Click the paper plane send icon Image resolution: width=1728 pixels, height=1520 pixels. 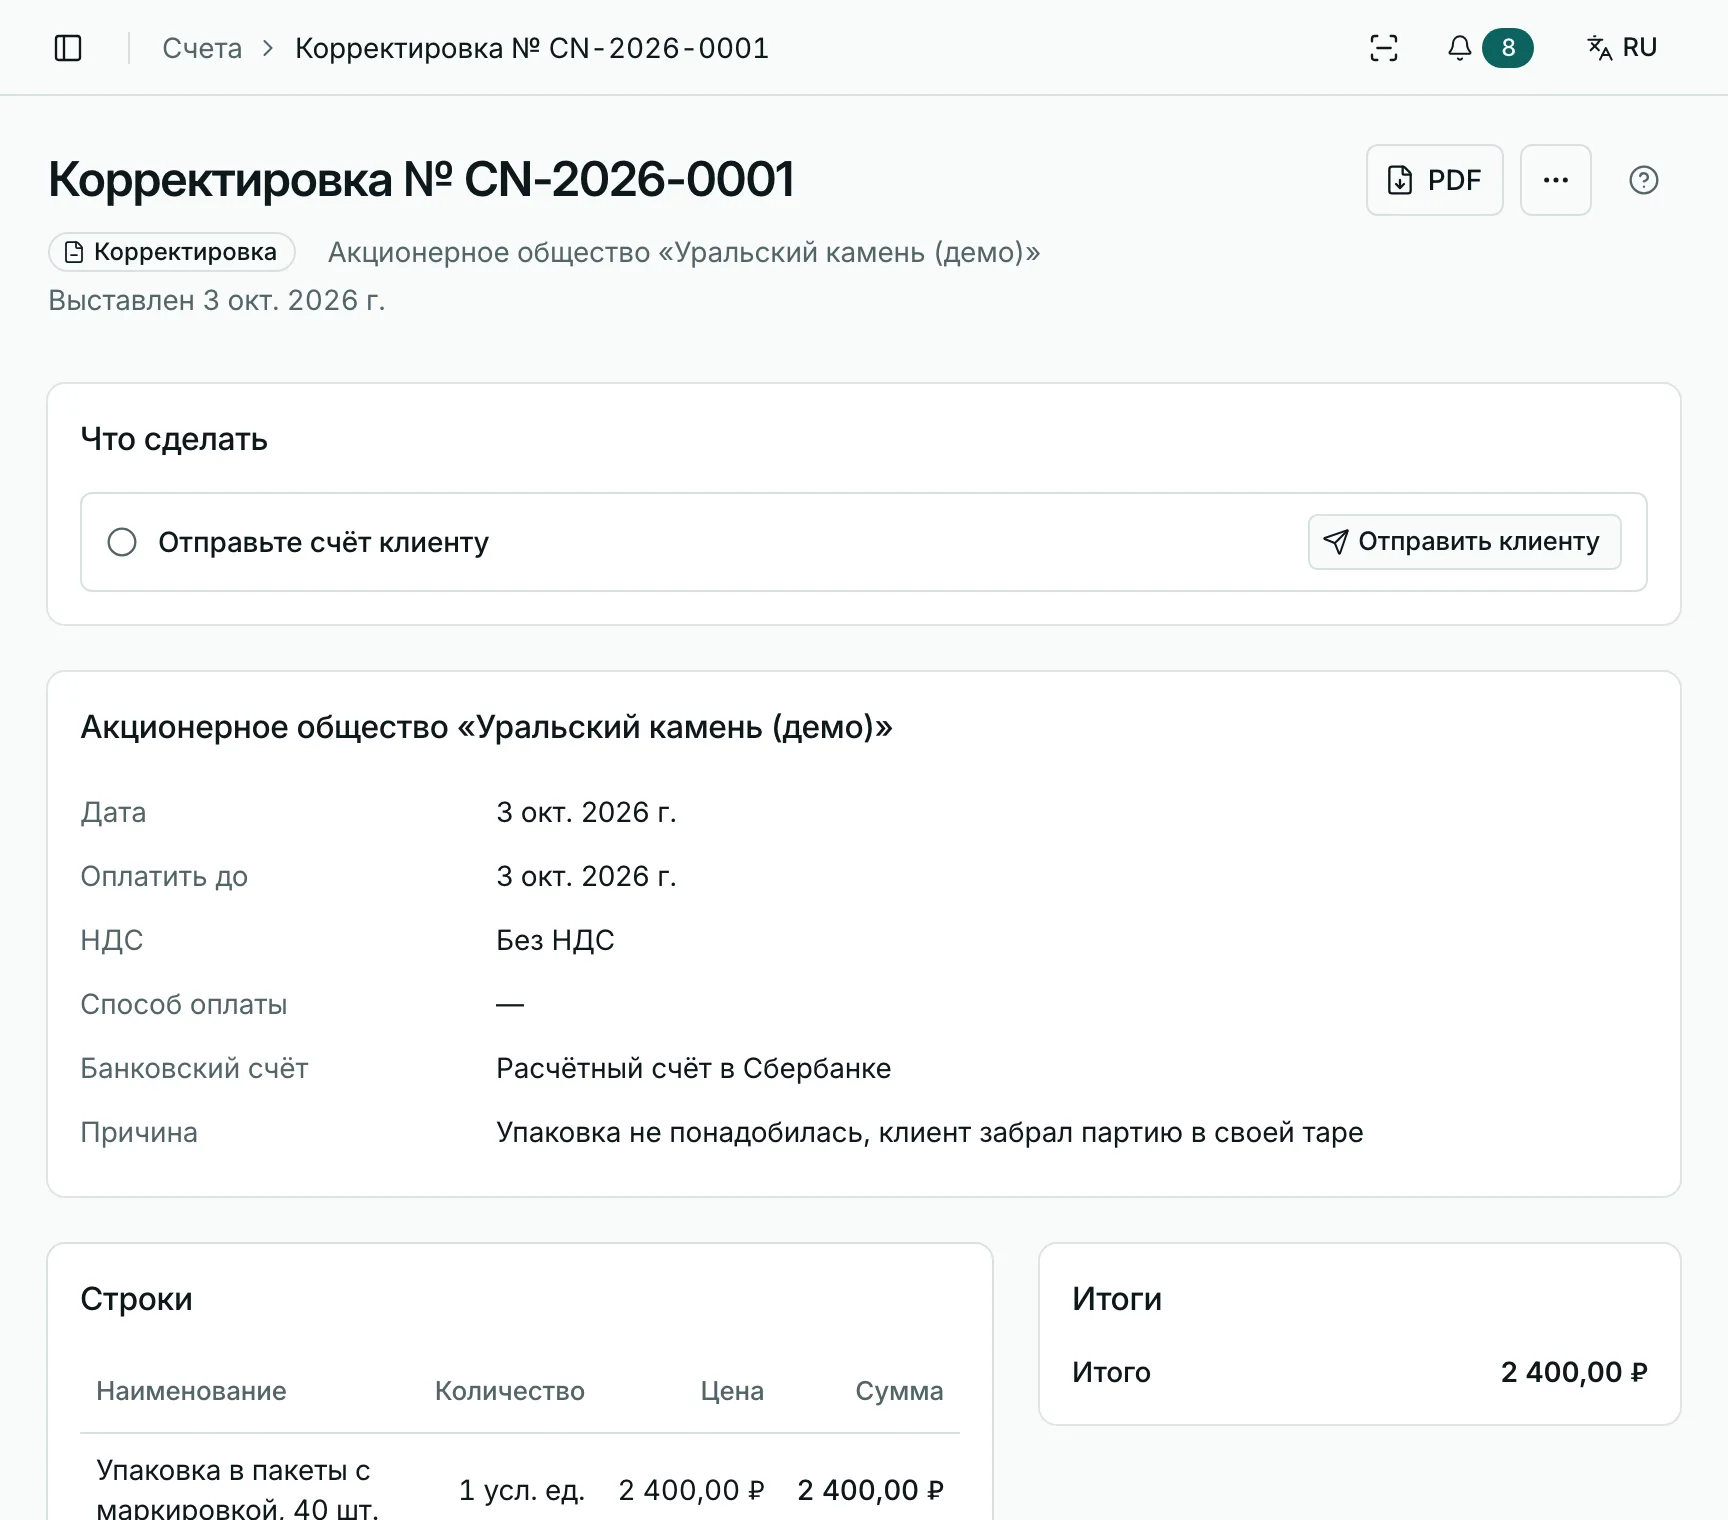[1336, 542]
